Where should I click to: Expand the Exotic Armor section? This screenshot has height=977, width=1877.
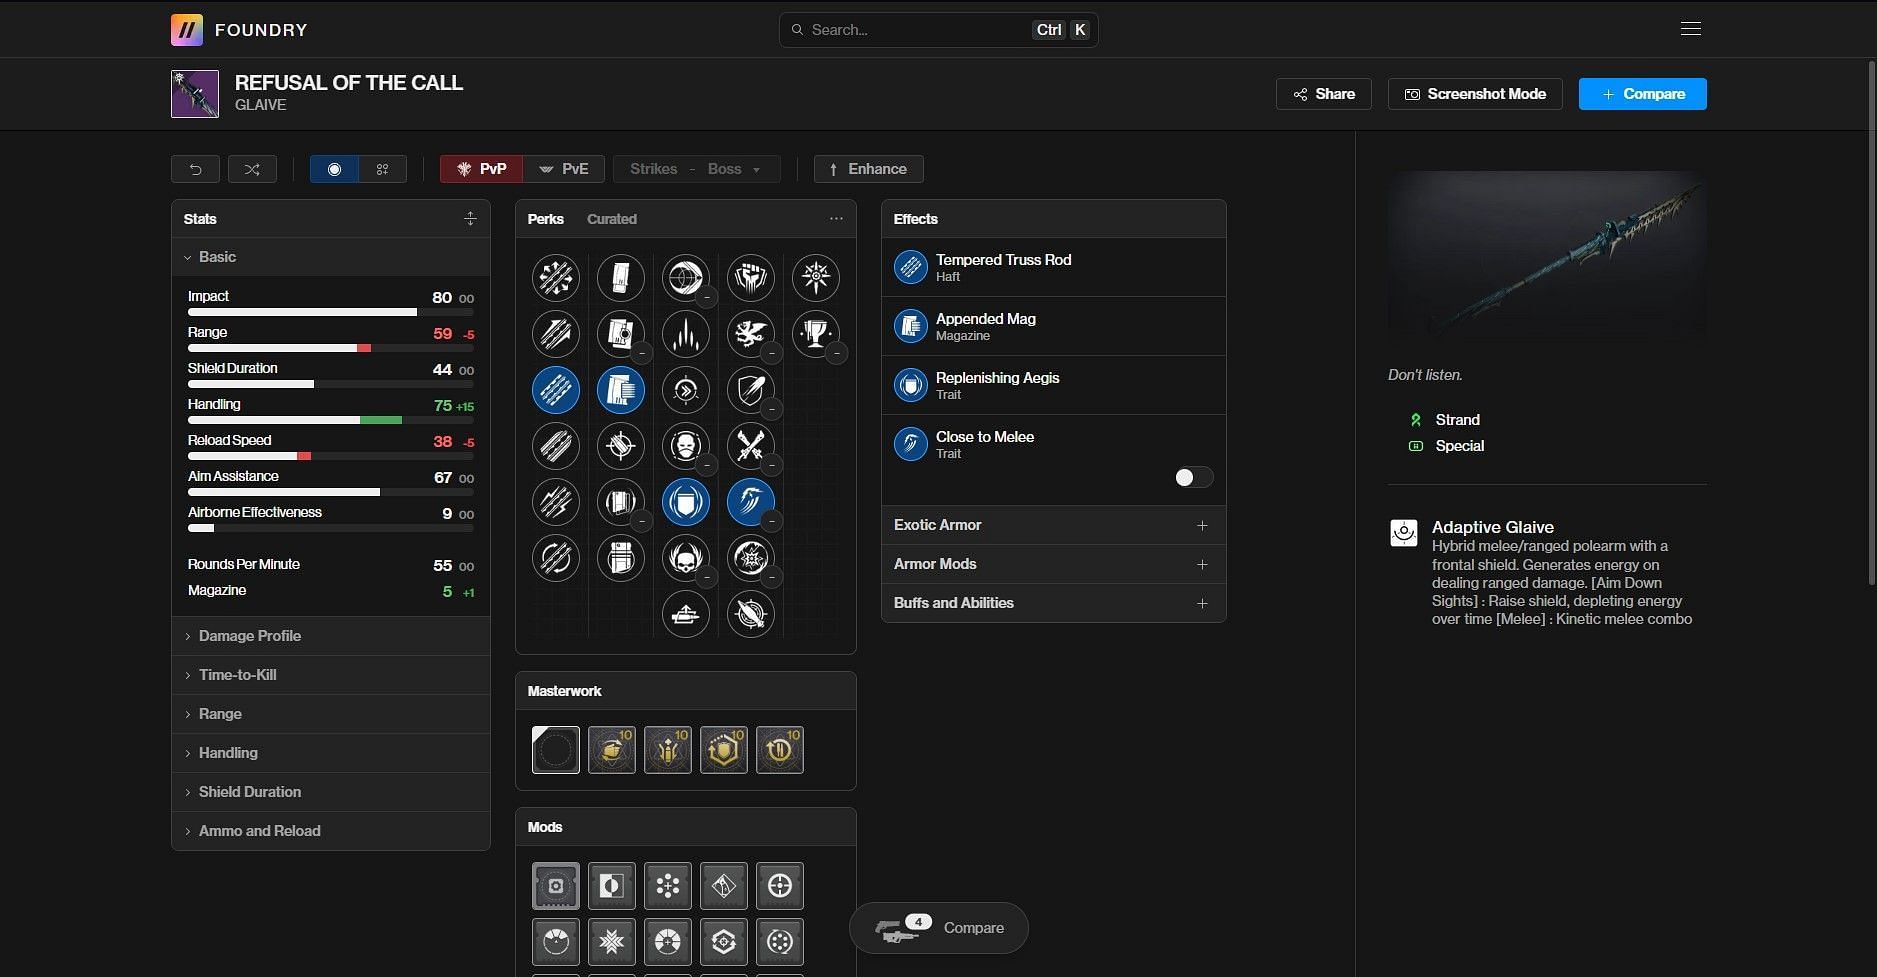click(1053, 525)
